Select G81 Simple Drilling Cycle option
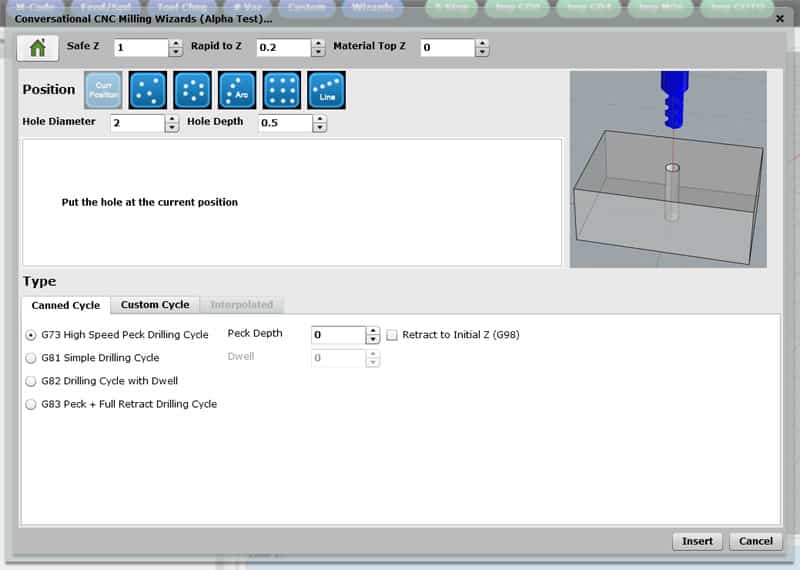This screenshot has height=570, width=800. [31, 357]
